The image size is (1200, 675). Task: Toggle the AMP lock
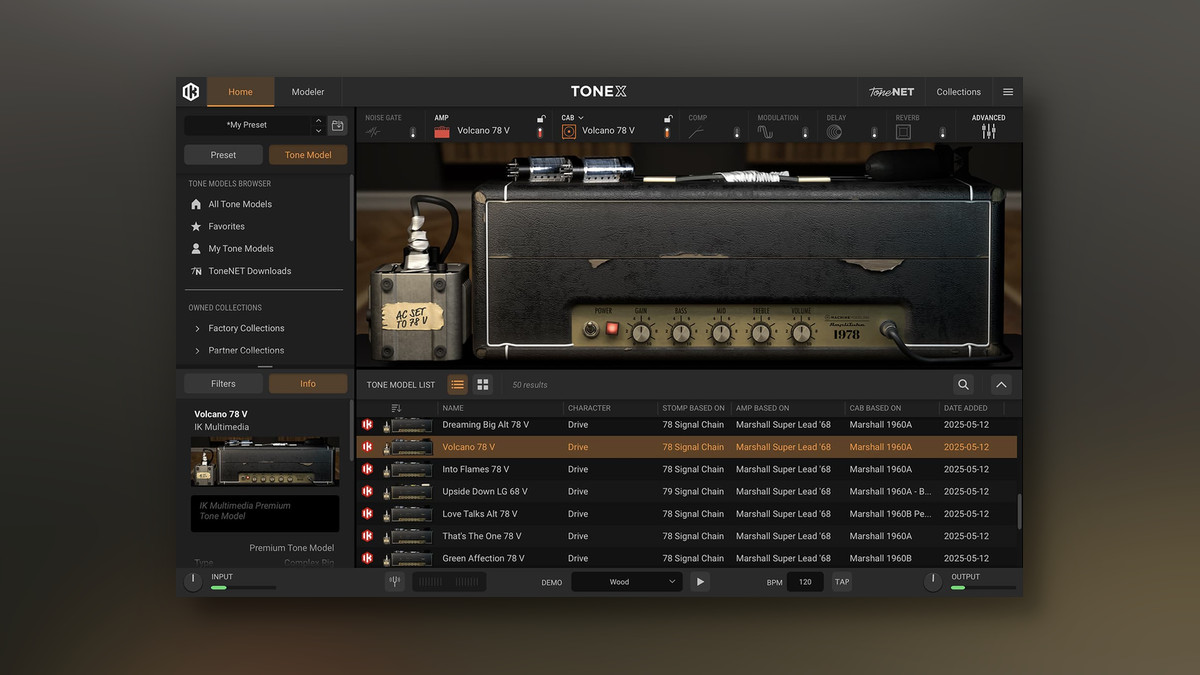(x=541, y=119)
